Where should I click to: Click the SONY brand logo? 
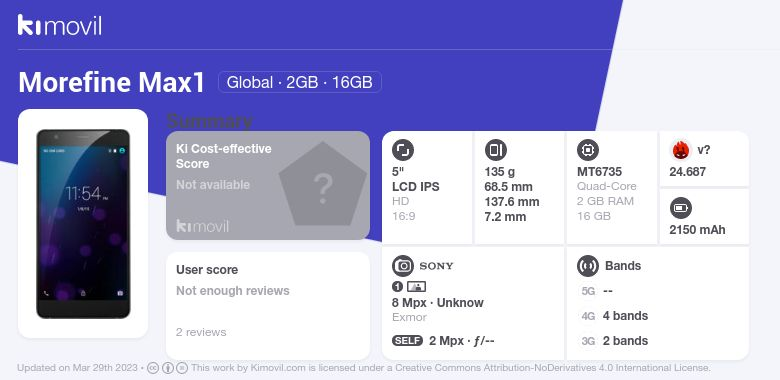[436, 266]
